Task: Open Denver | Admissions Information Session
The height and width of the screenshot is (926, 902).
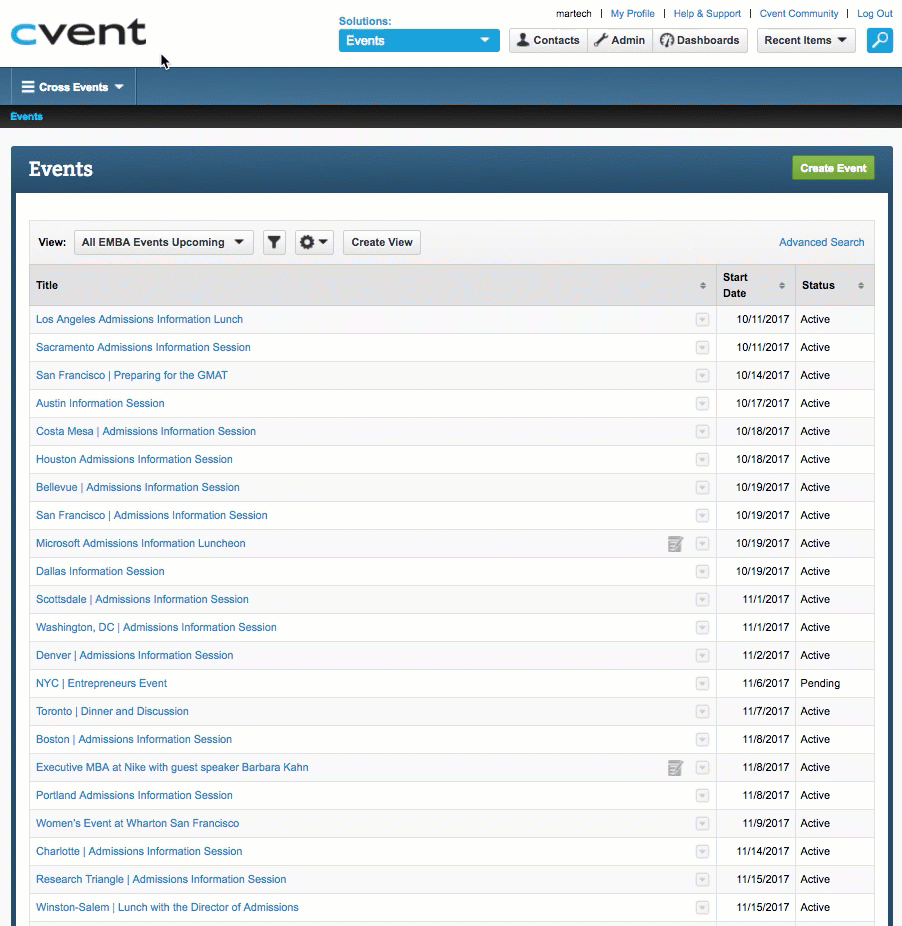Action: pos(135,656)
